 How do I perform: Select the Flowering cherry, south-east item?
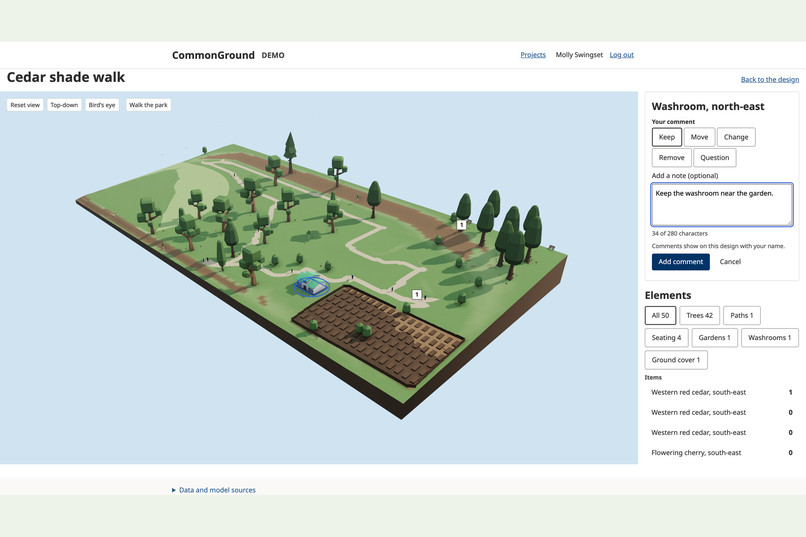click(722, 453)
